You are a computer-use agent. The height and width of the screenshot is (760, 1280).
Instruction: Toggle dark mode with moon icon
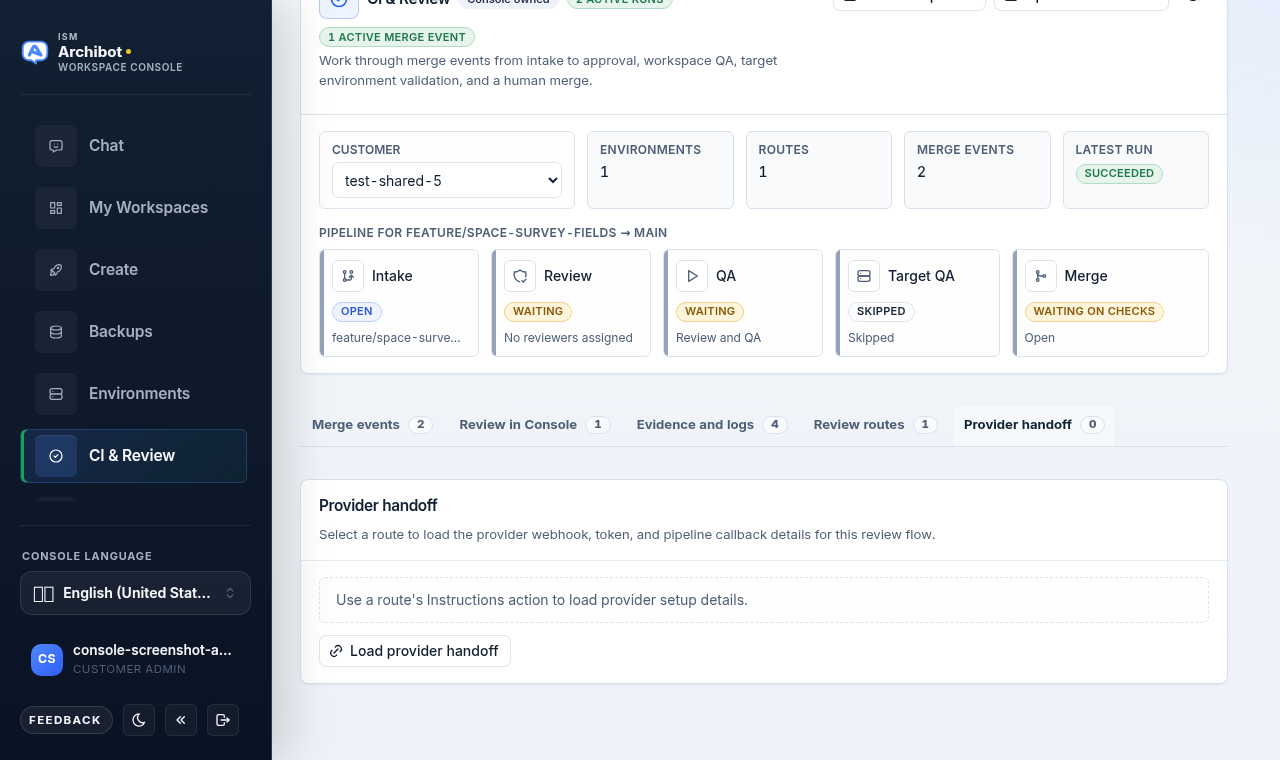139,720
